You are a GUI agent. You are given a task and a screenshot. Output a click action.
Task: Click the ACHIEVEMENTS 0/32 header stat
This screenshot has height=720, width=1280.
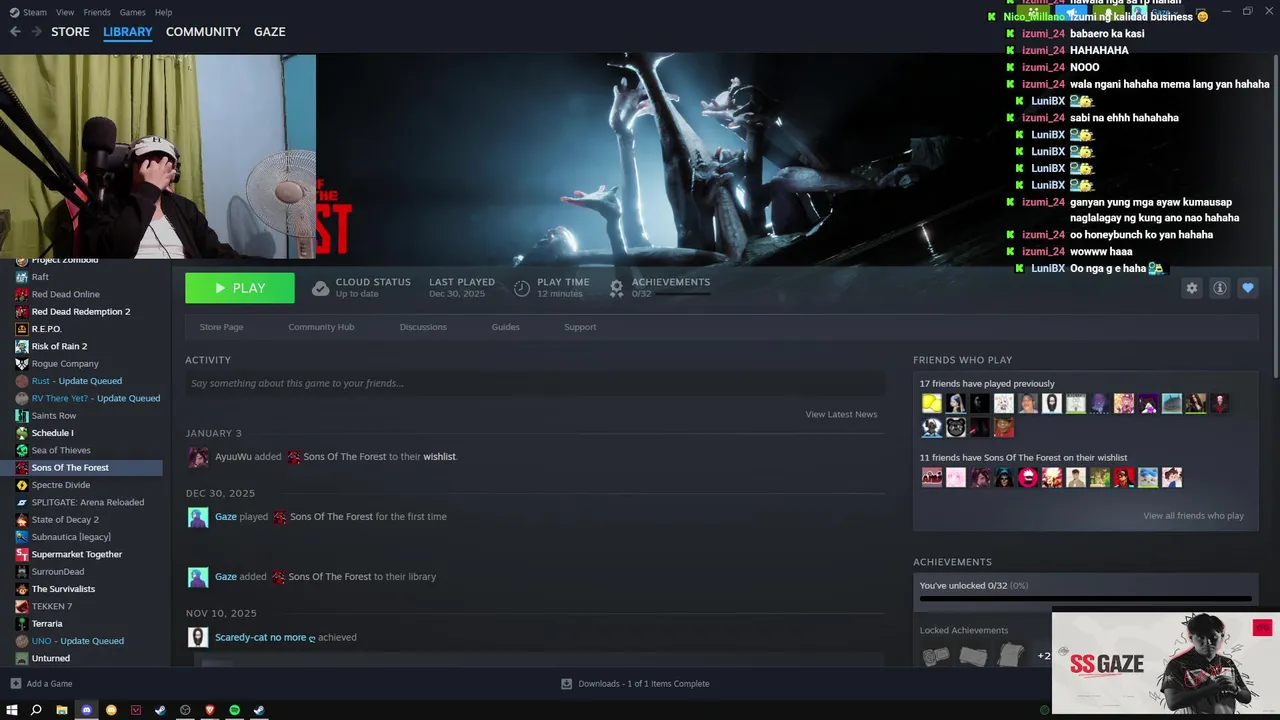pyautogui.click(x=661, y=288)
